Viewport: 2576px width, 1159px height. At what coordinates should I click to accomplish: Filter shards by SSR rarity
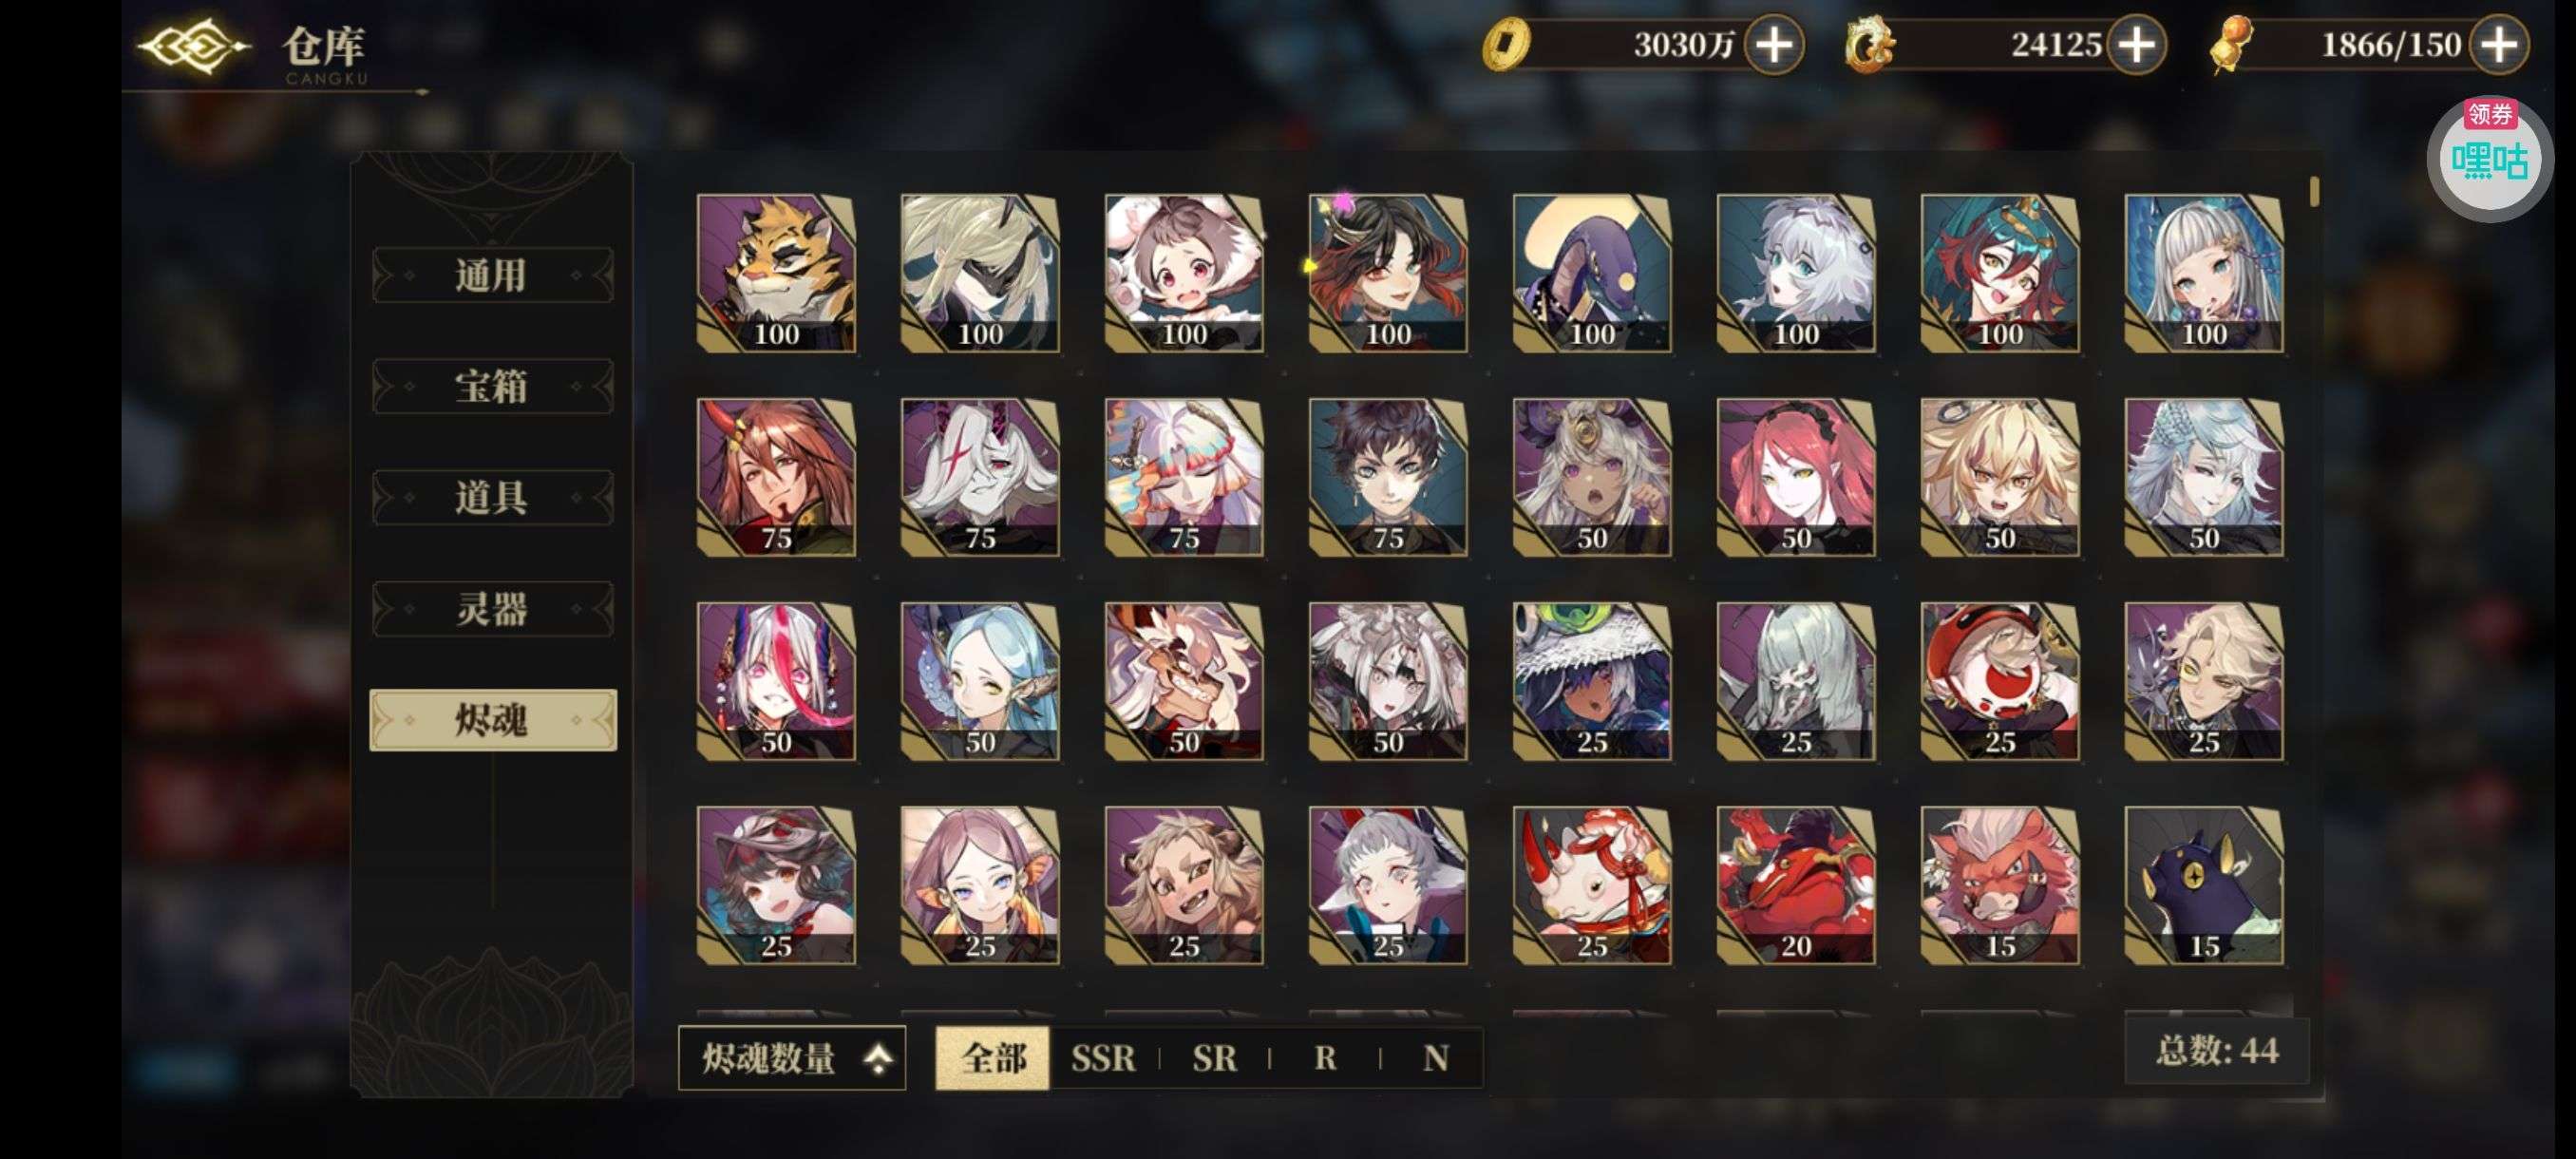[1103, 1058]
